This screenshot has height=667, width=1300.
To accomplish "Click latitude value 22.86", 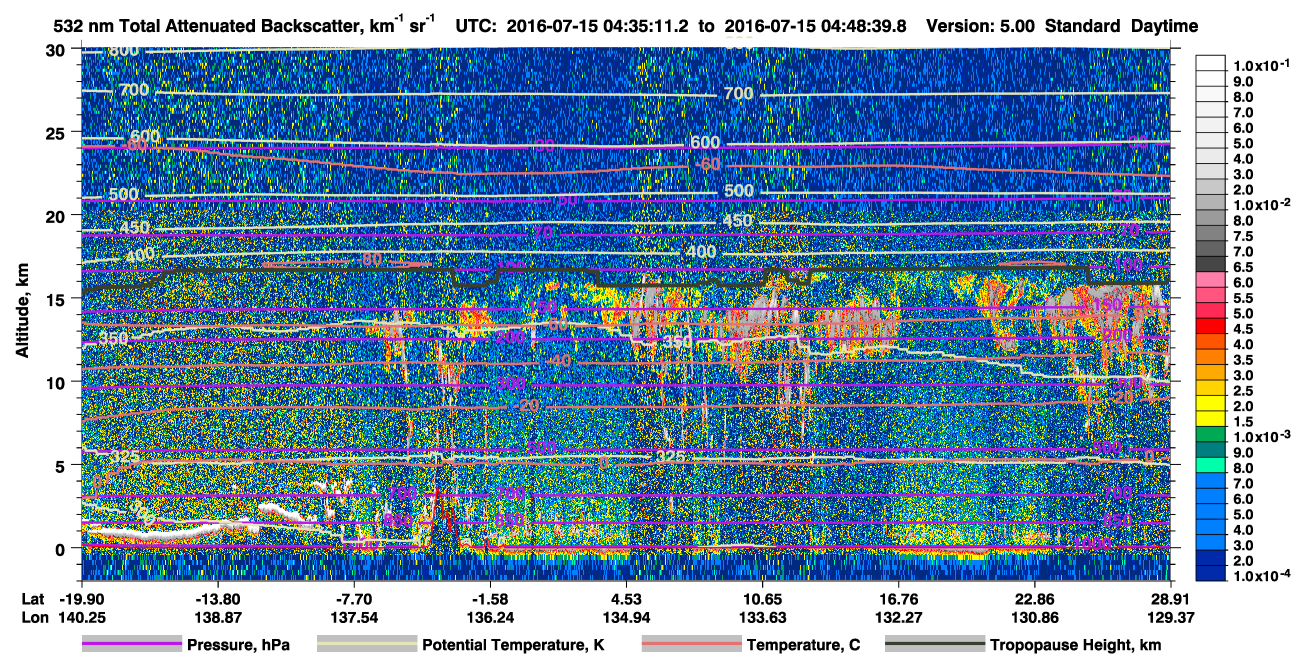I will 1035,598.
